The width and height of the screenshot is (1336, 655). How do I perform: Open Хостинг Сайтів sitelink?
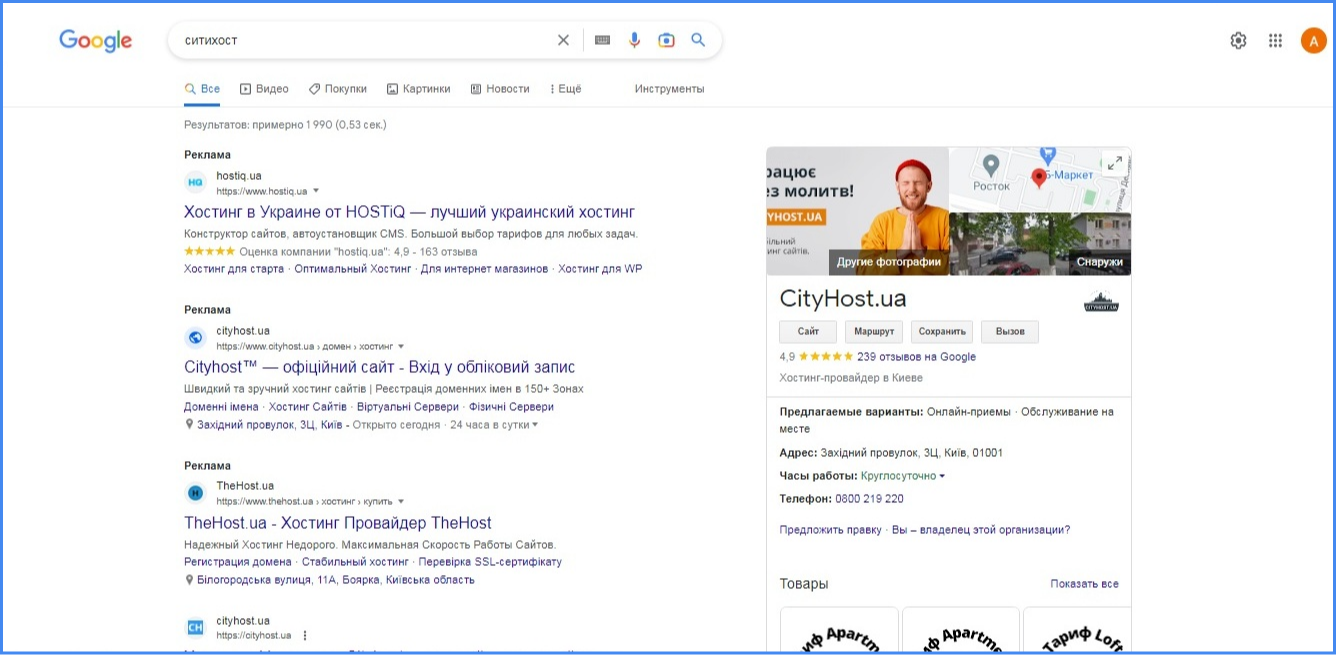coord(308,407)
